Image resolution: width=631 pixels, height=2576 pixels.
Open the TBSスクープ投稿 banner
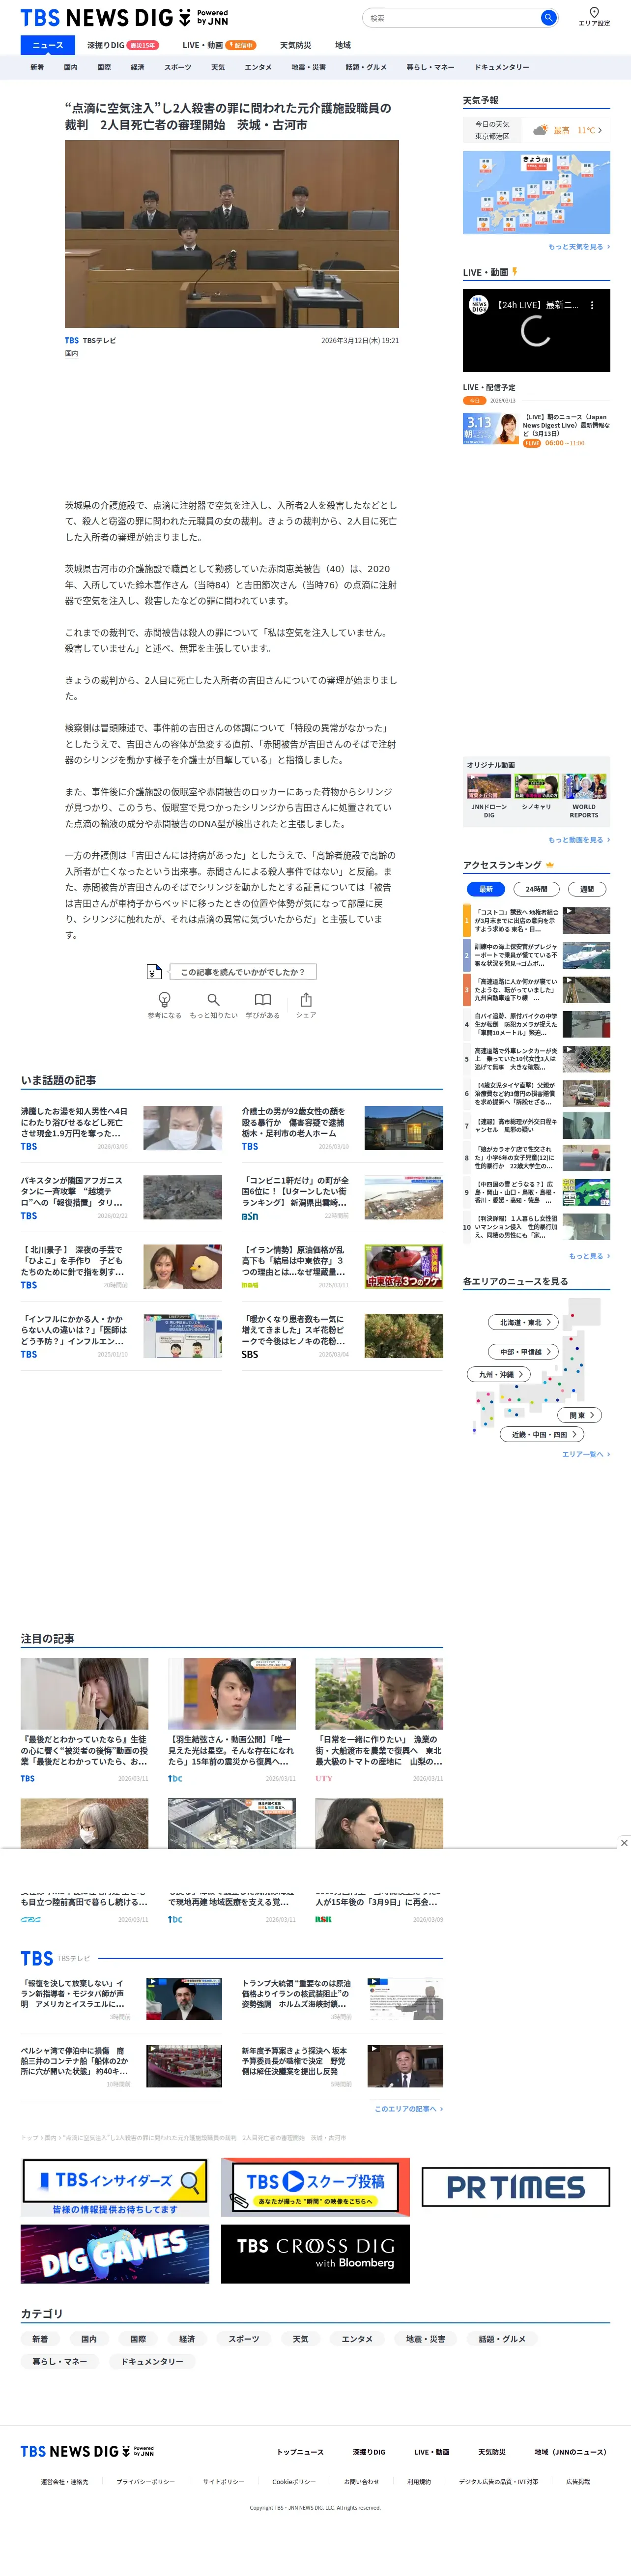tap(315, 2187)
